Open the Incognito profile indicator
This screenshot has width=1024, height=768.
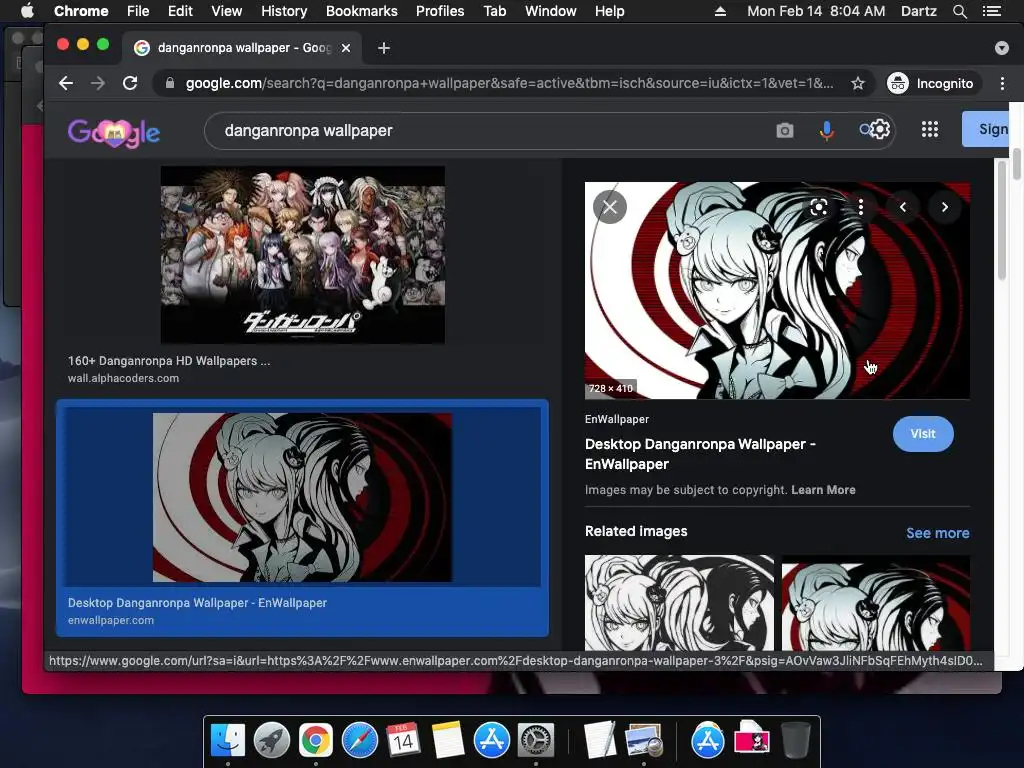click(x=934, y=83)
